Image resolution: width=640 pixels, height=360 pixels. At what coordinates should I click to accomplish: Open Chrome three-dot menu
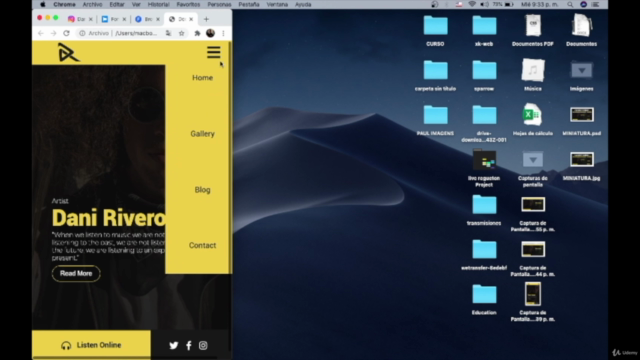[x=223, y=33]
